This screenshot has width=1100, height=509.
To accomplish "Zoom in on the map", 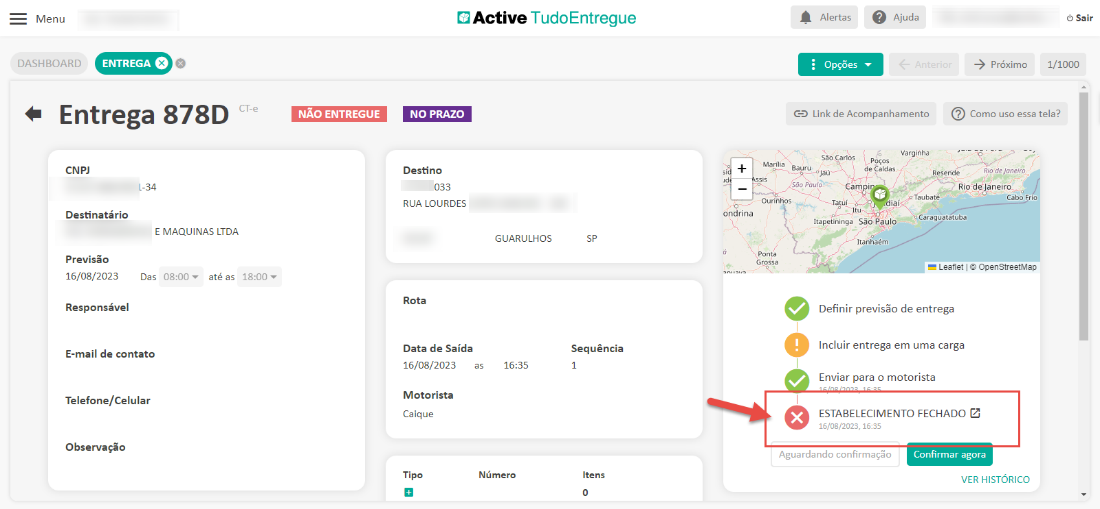I will [x=742, y=169].
